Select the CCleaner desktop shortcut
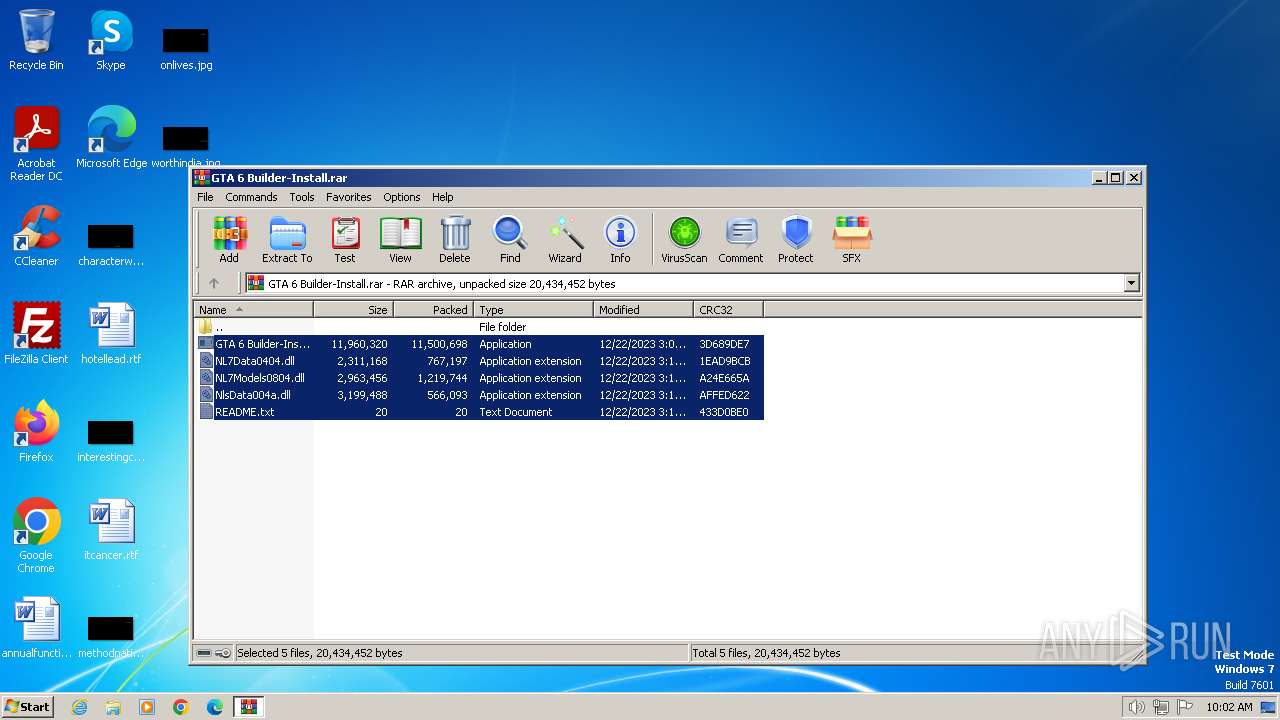 36,237
